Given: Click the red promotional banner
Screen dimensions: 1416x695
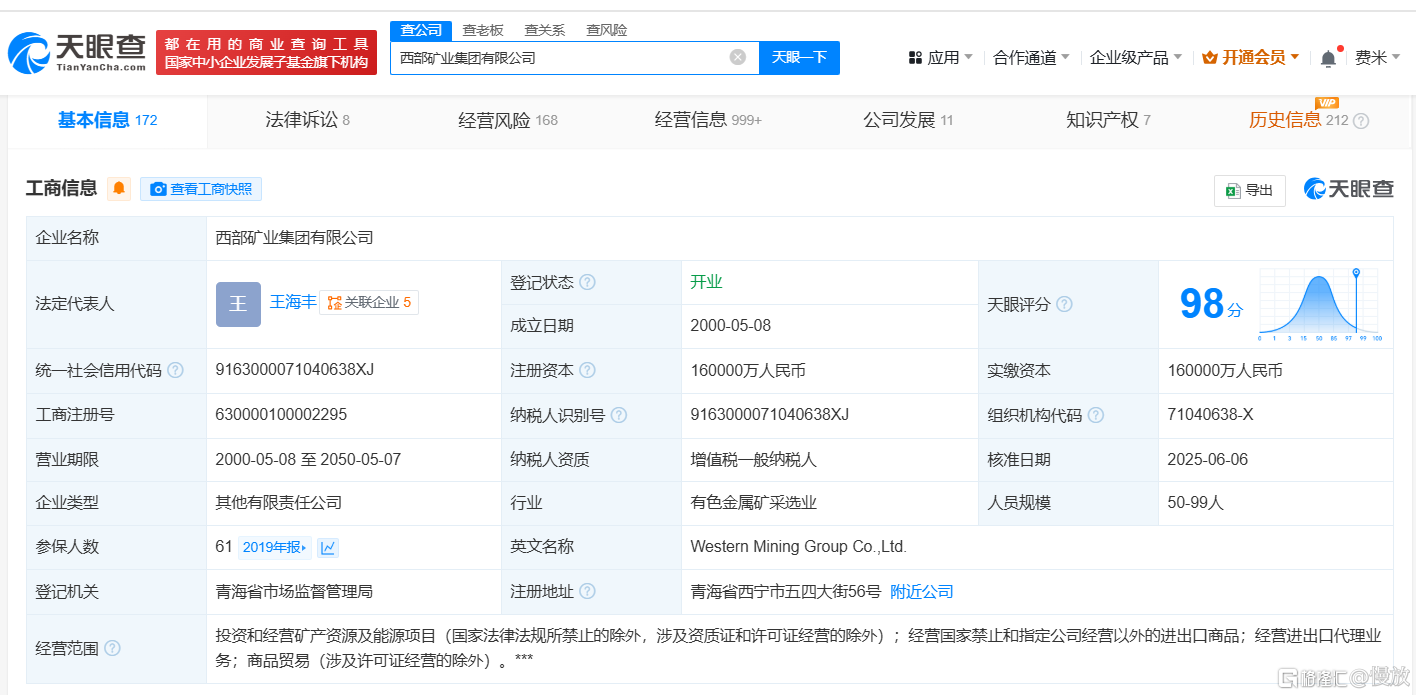Looking at the screenshot, I should coord(266,52).
